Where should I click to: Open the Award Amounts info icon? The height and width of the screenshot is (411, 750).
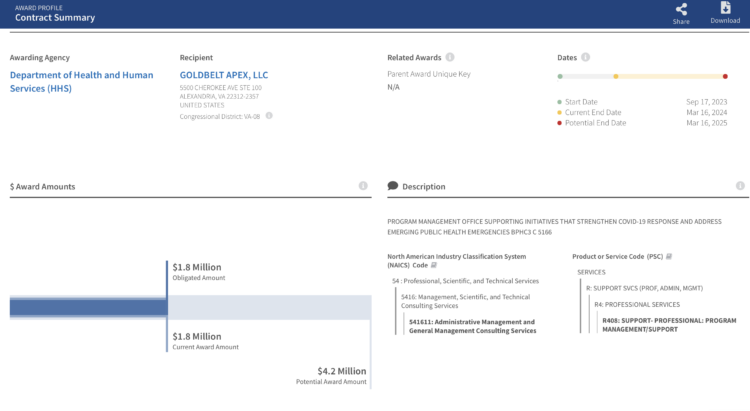[x=363, y=186]
